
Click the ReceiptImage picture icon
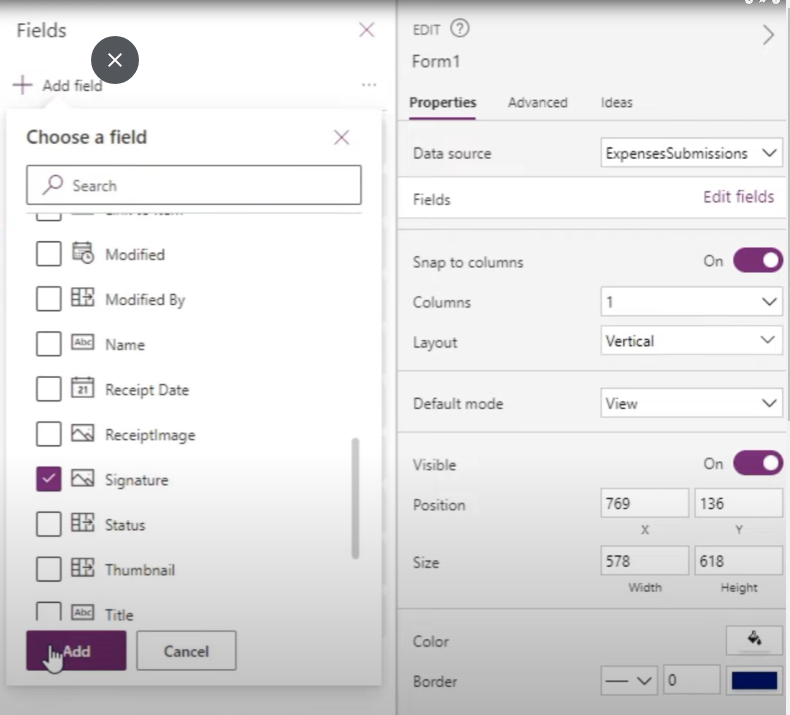pos(83,433)
